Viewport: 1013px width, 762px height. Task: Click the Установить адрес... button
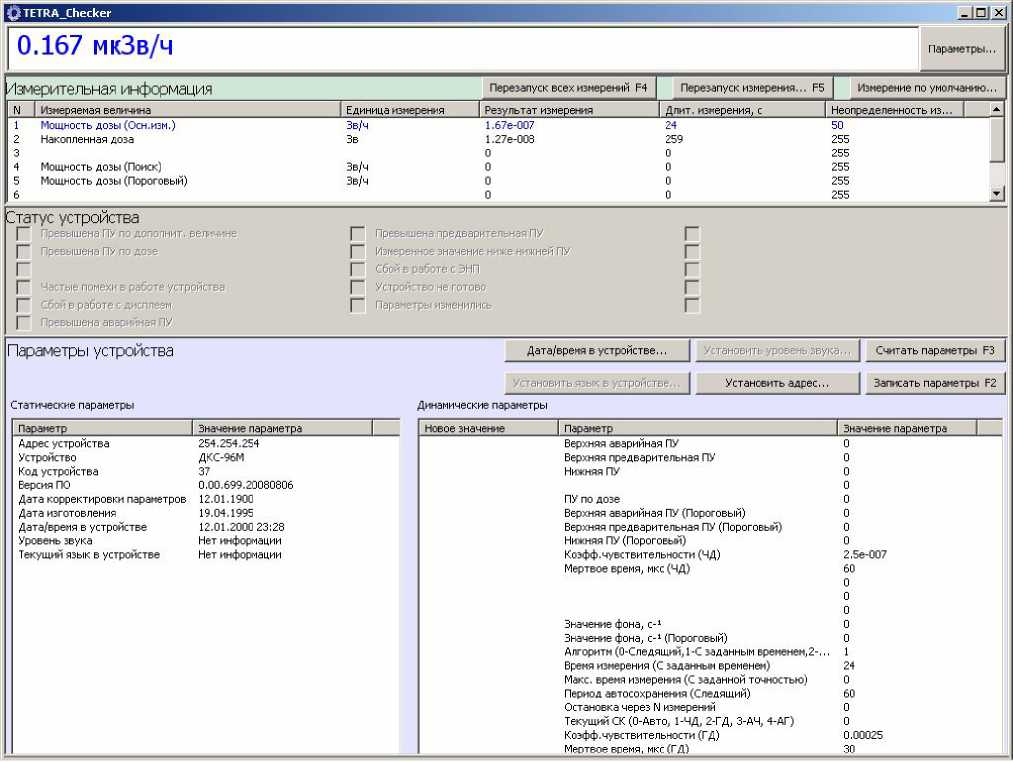coord(777,383)
